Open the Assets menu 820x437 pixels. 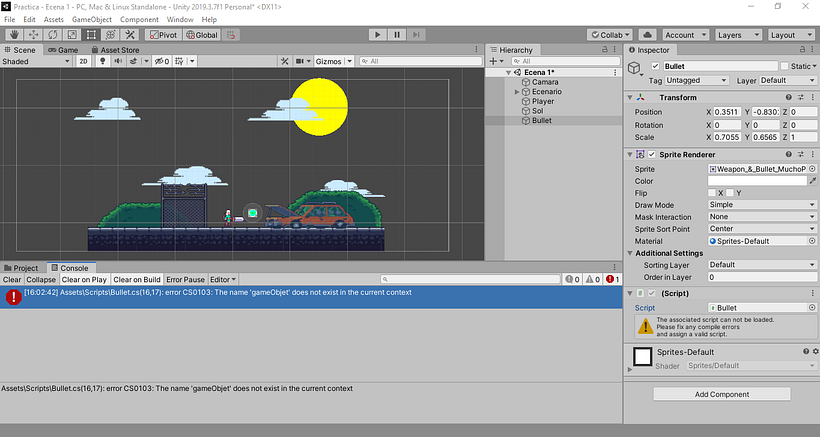coord(53,19)
